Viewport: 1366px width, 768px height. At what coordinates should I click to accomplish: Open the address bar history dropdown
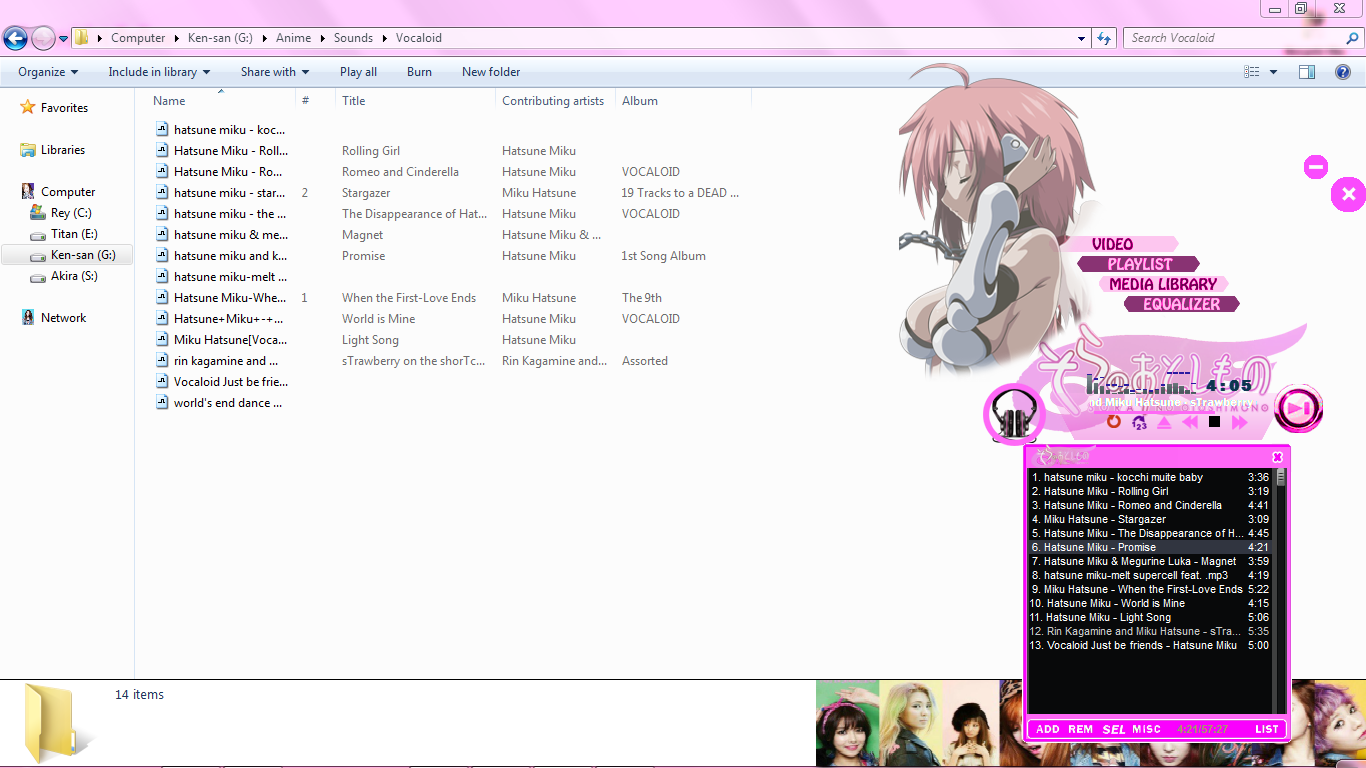point(1082,38)
